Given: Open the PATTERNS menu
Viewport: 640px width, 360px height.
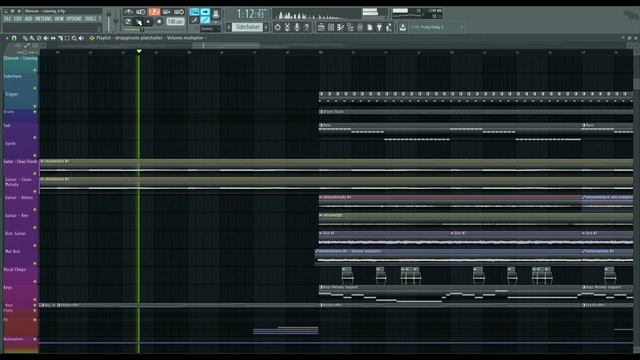Looking at the screenshot, I should click(x=43, y=19).
